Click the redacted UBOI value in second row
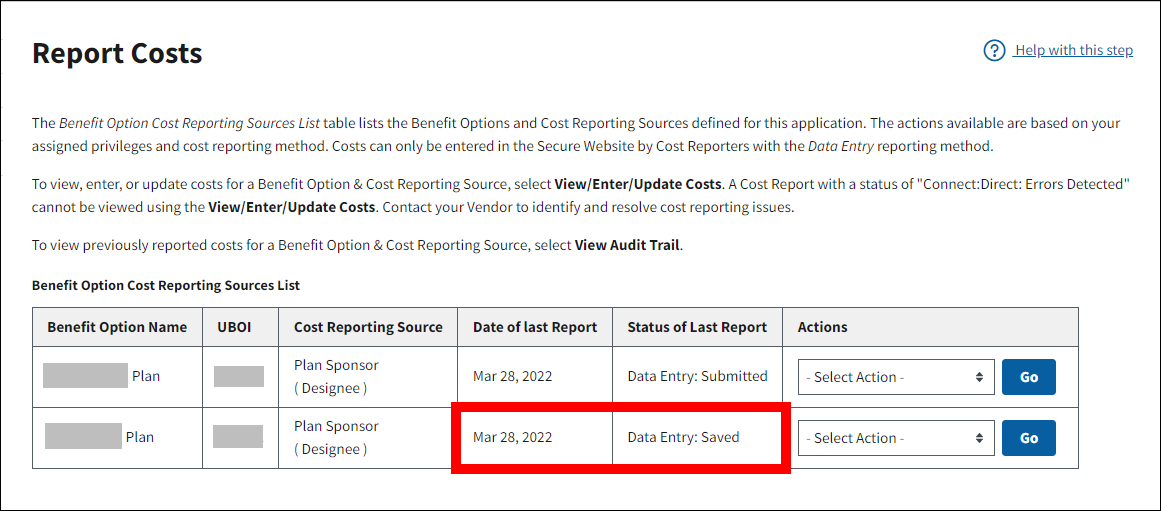The image size is (1161, 511). pos(239,438)
